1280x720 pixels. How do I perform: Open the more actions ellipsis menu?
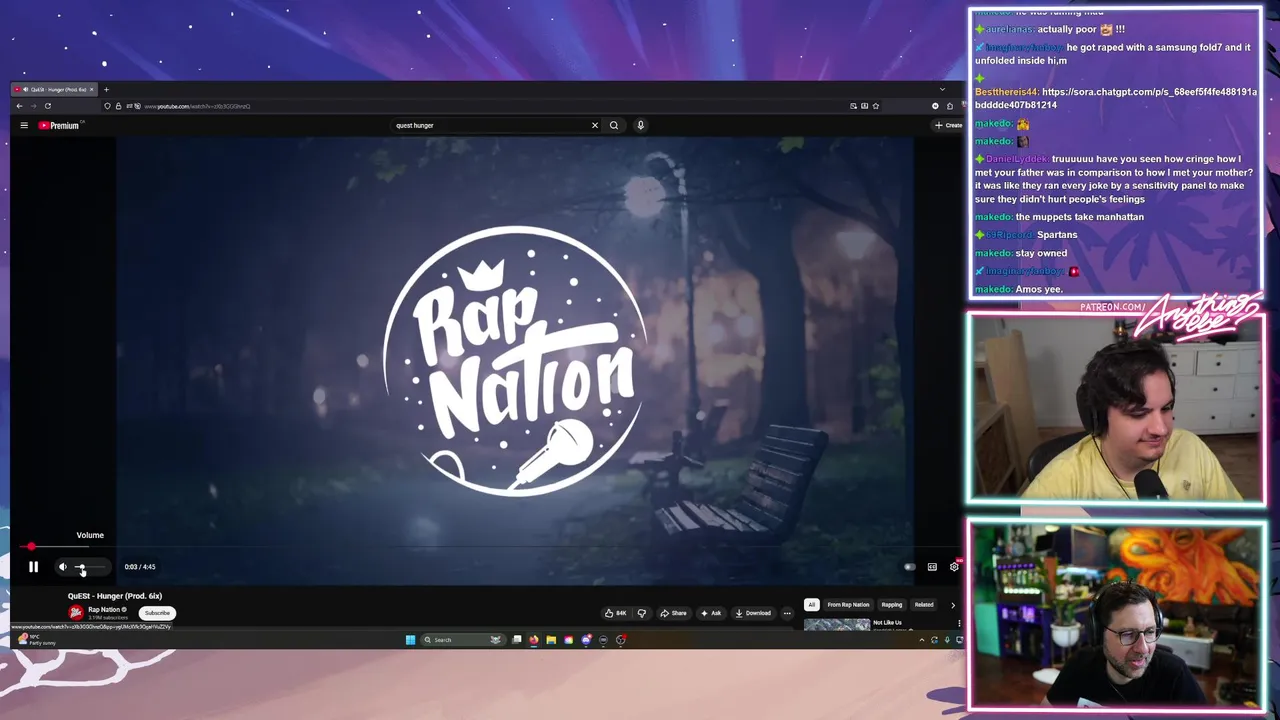[x=787, y=613]
